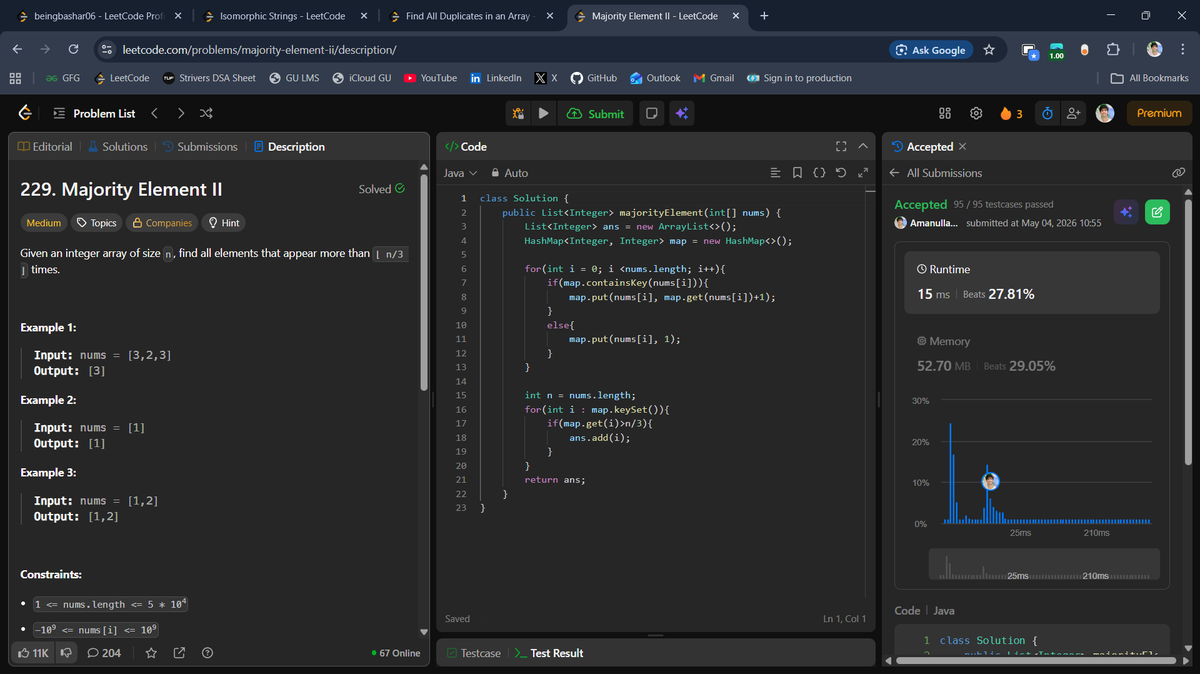Screen dimensions: 1200x674
Task: Open the AI sparkle assistant in top toolbar
Action: coord(681,113)
